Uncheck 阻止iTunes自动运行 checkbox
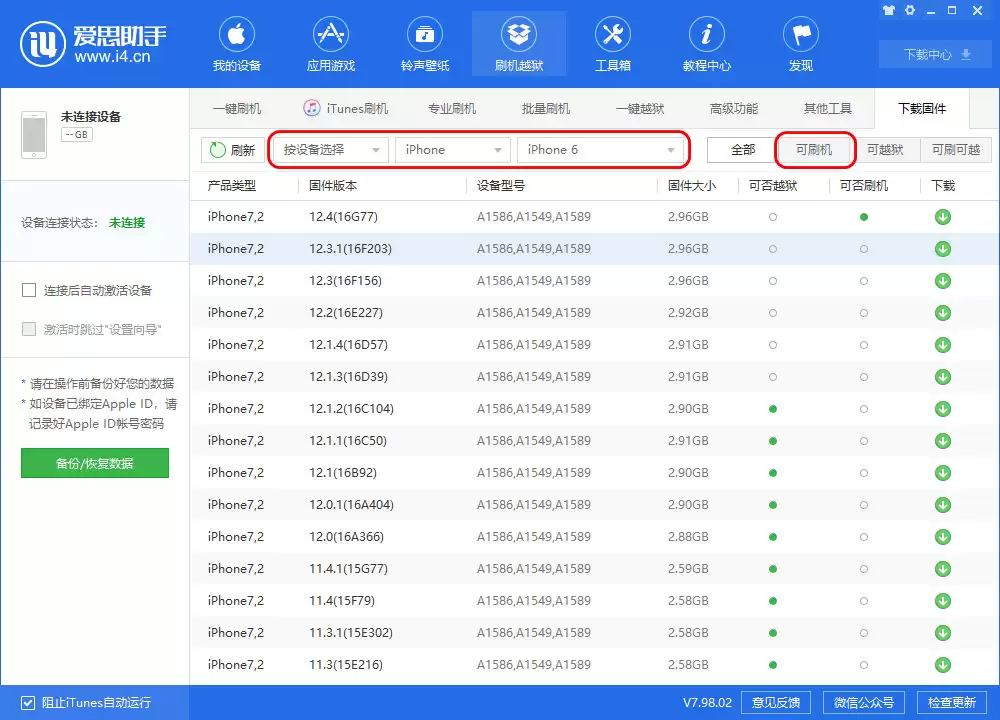Viewport: 1000px width, 720px height. click(x=27, y=703)
